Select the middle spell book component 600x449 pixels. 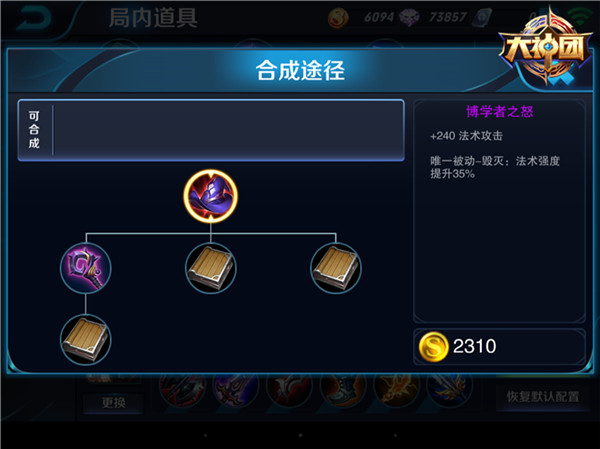[x=210, y=268]
